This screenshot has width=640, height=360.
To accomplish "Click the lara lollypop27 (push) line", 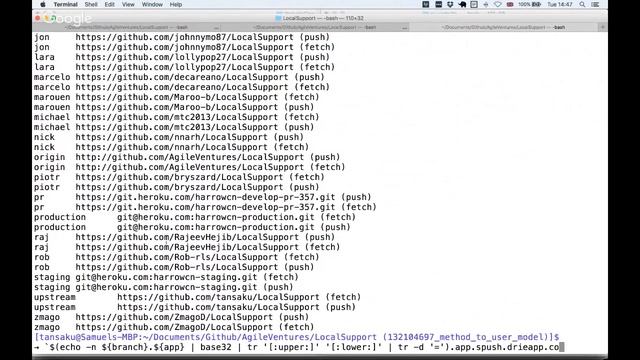I will 182,57.
